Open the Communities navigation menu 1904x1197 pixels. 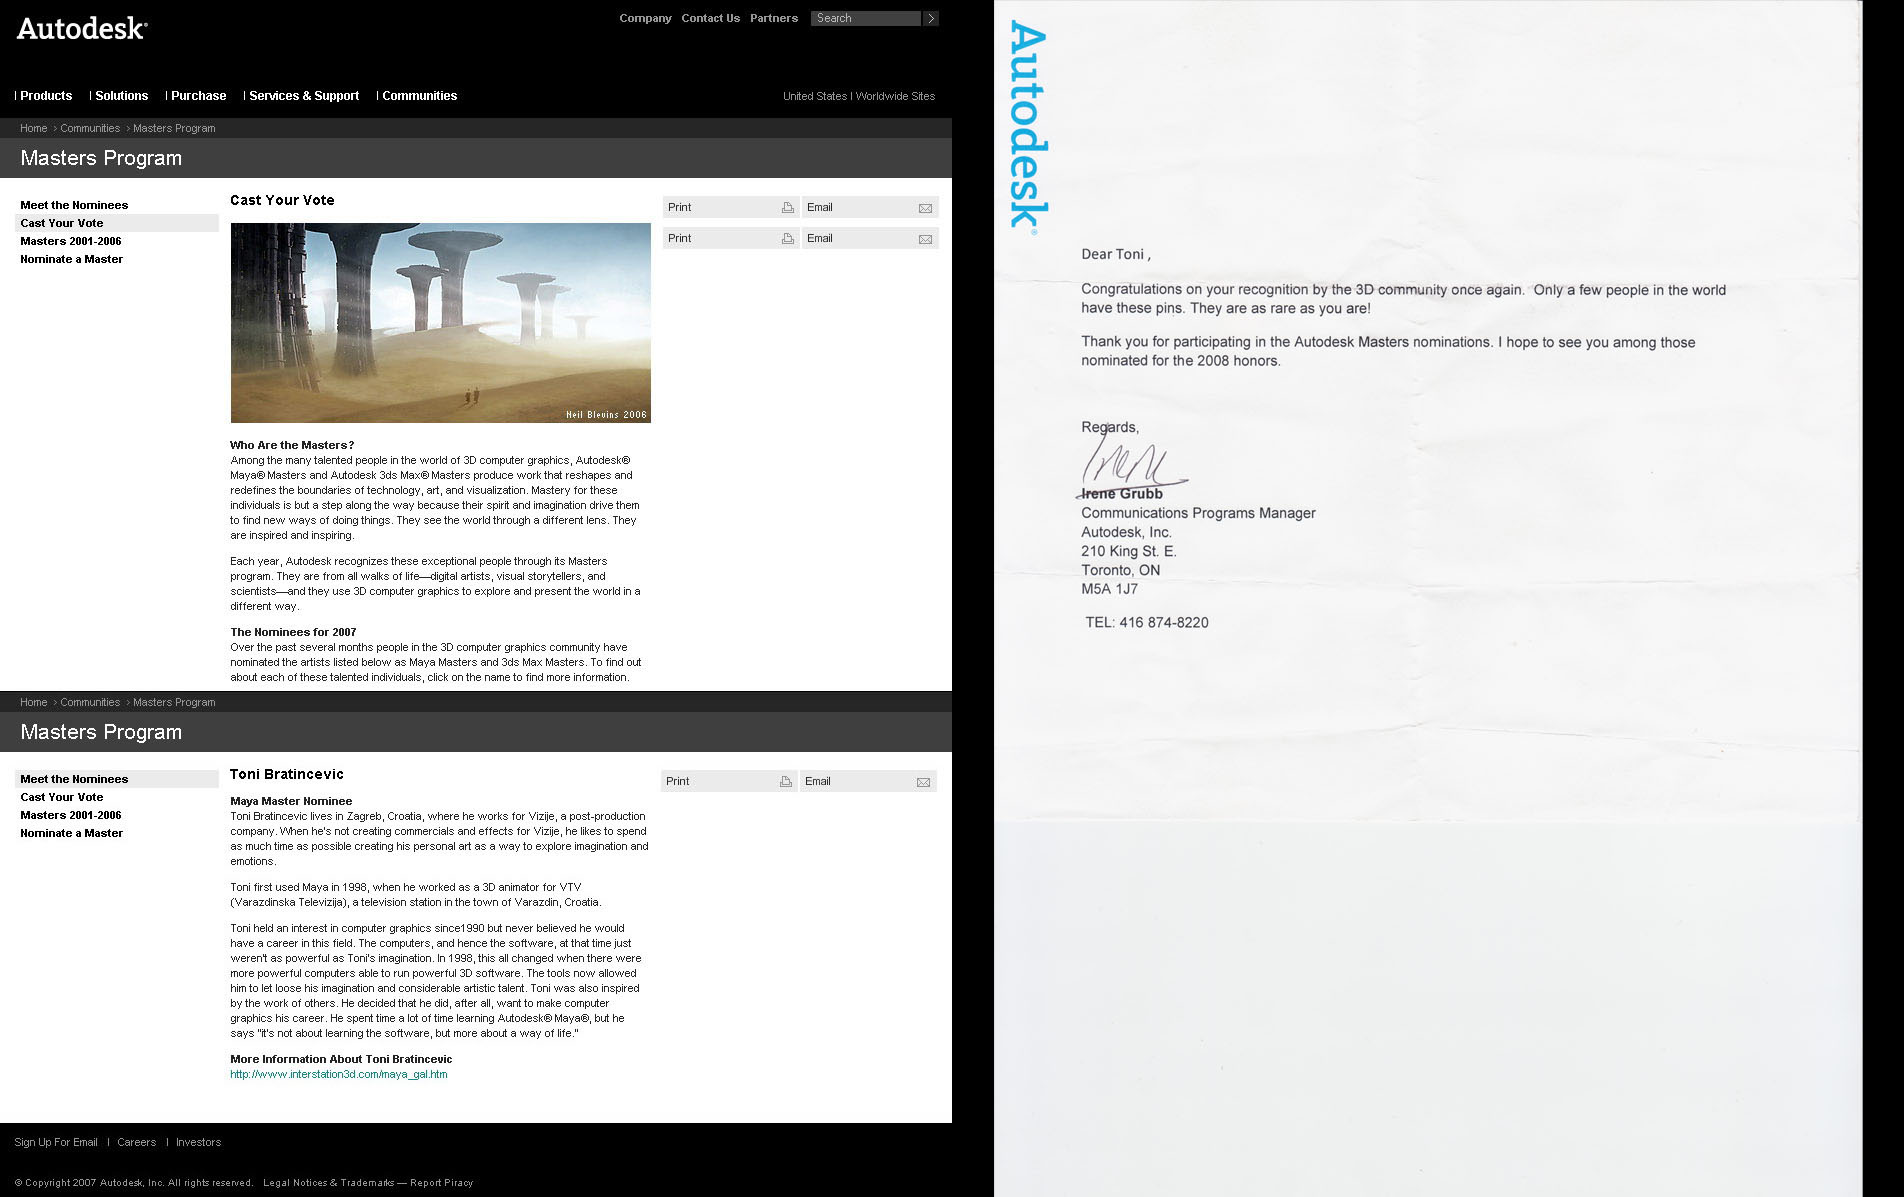tap(419, 96)
